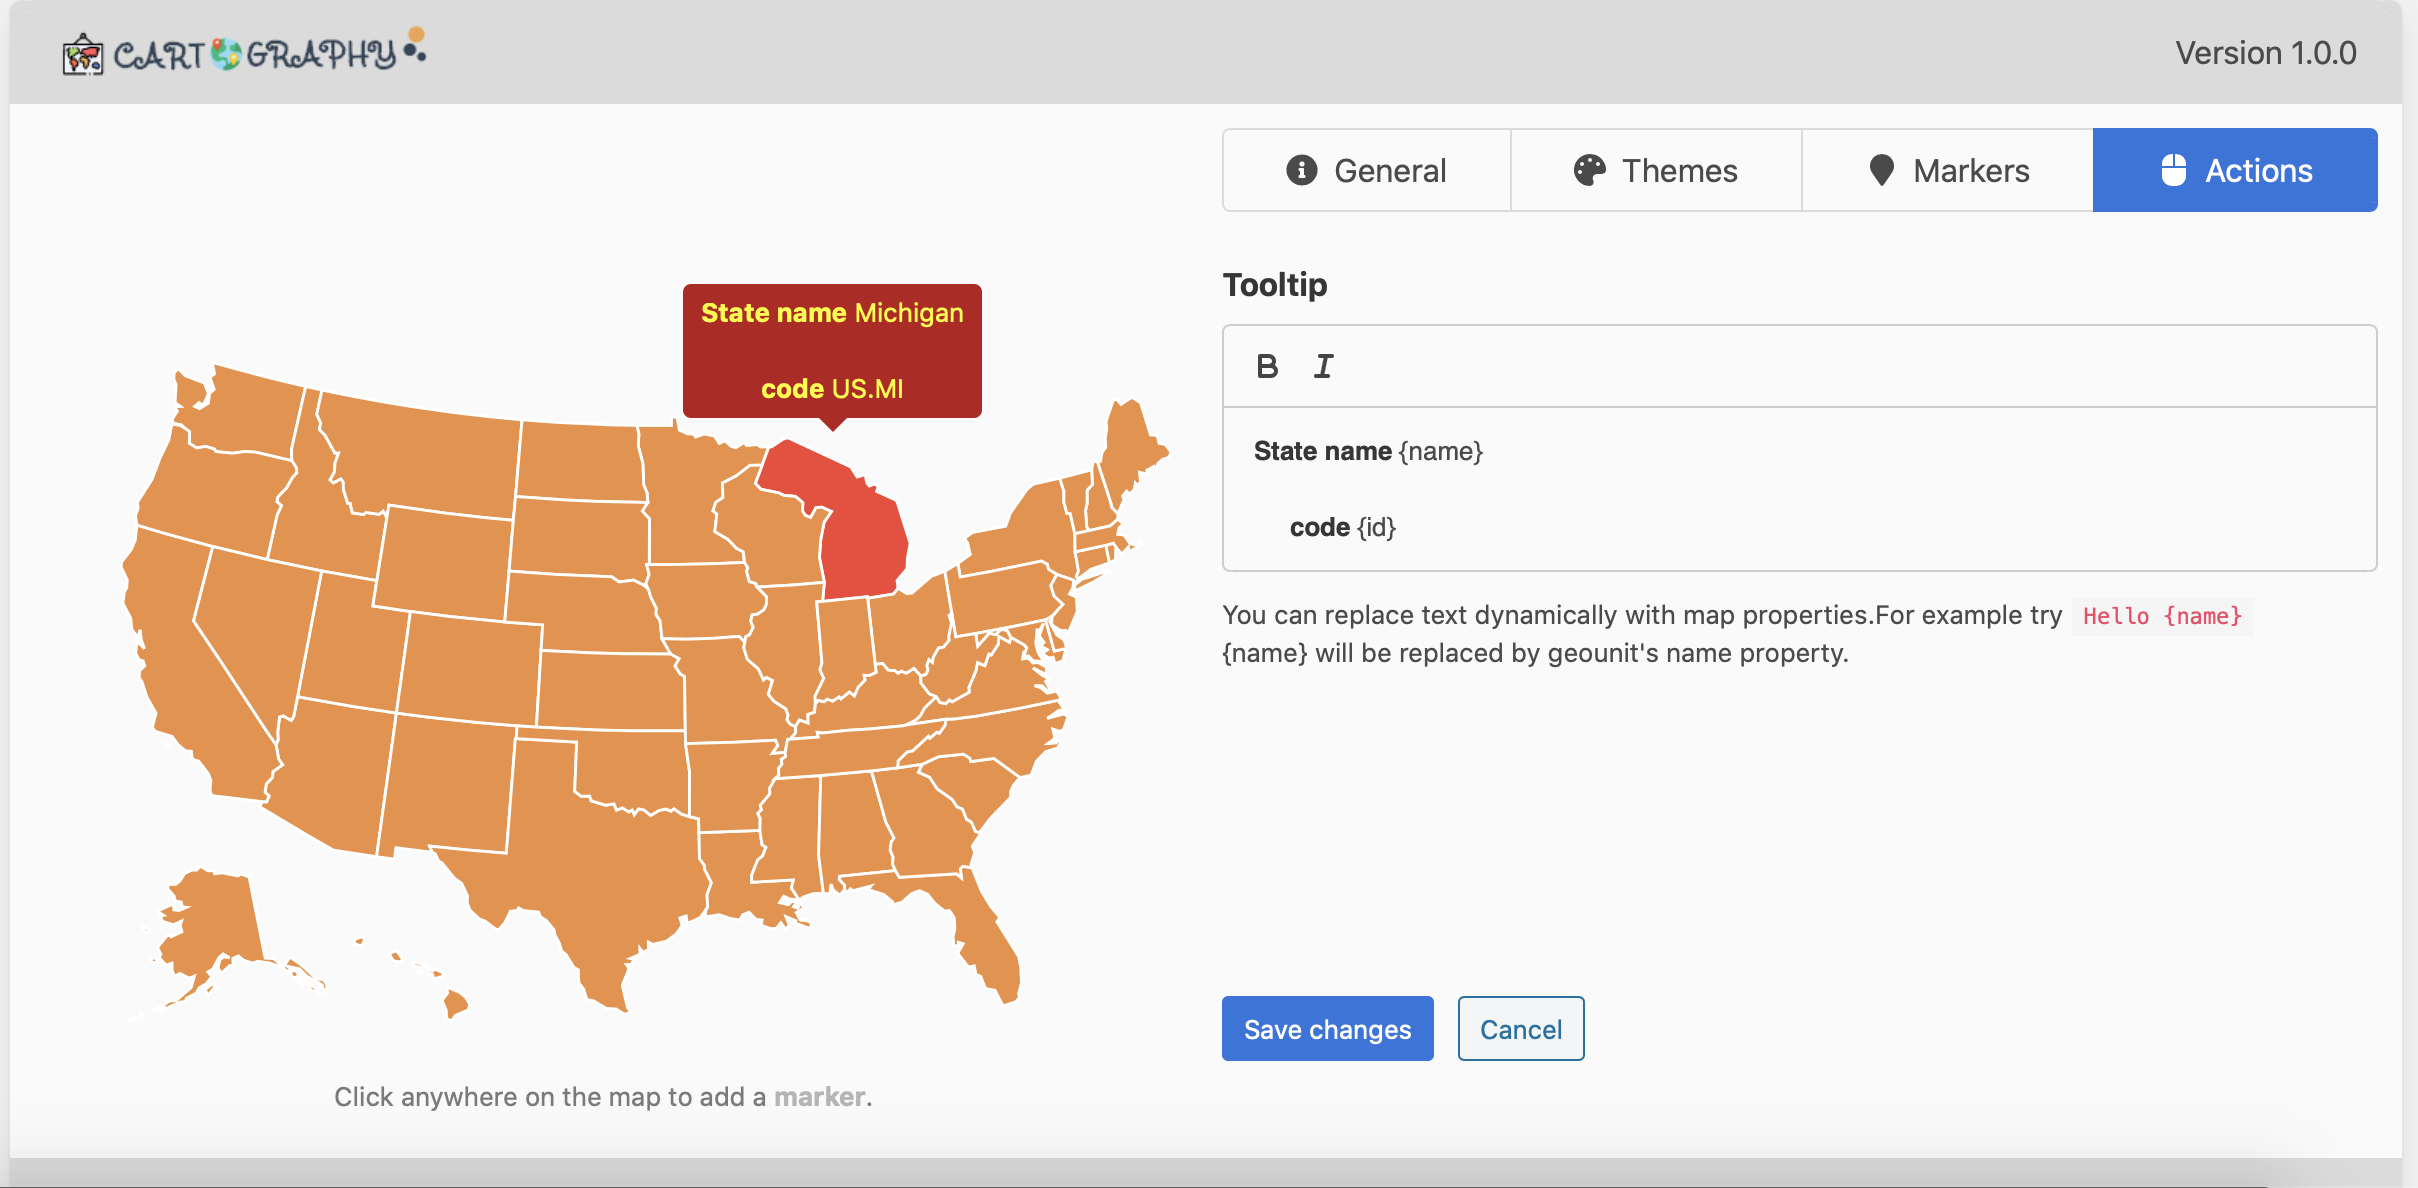Cancel the current edits

click(1521, 1029)
